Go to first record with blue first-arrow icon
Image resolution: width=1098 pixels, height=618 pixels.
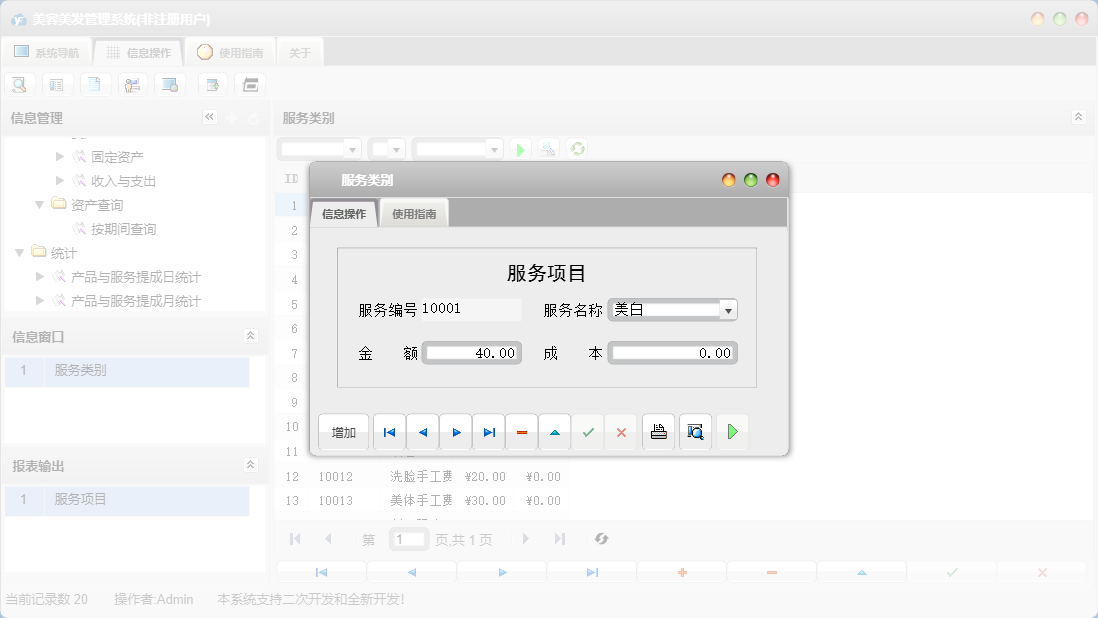pyautogui.click(x=390, y=432)
